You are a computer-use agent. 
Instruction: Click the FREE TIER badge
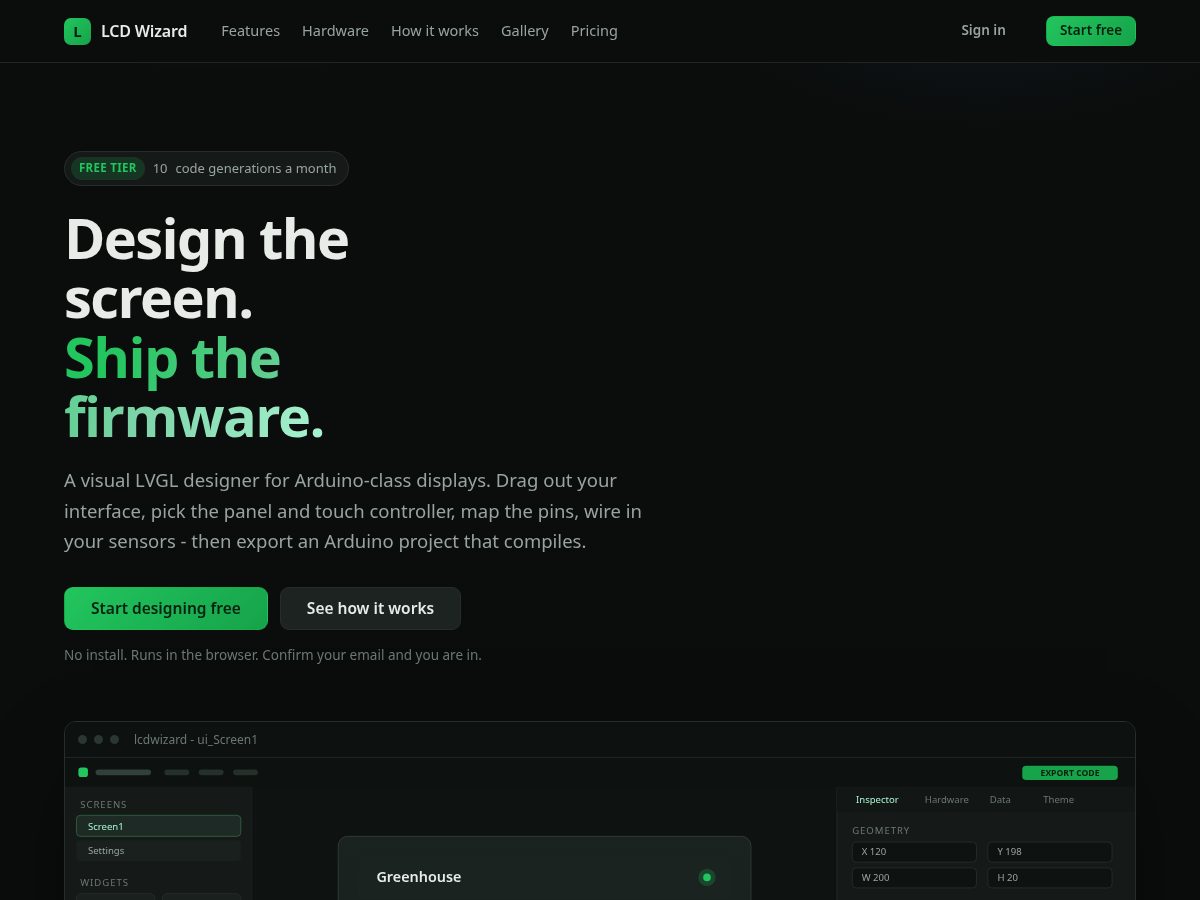[108, 168]
